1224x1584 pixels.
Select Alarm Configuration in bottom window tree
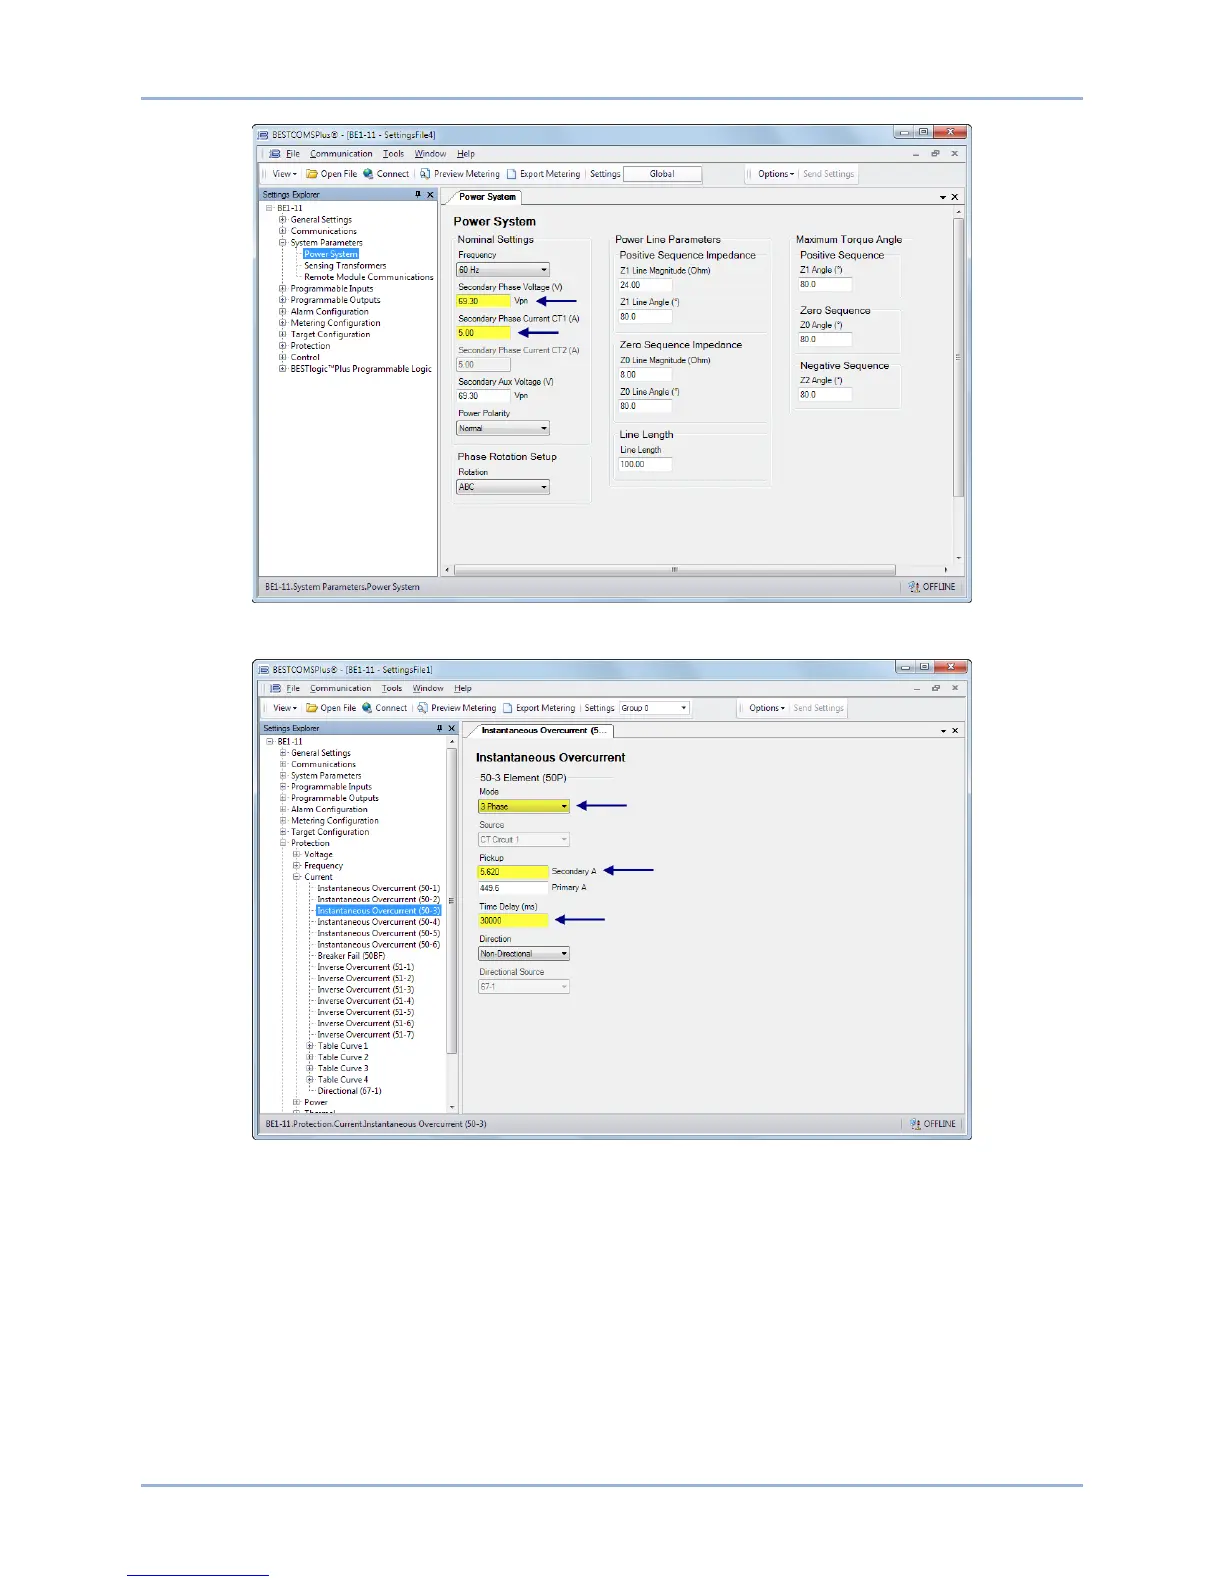coord(329,810)
